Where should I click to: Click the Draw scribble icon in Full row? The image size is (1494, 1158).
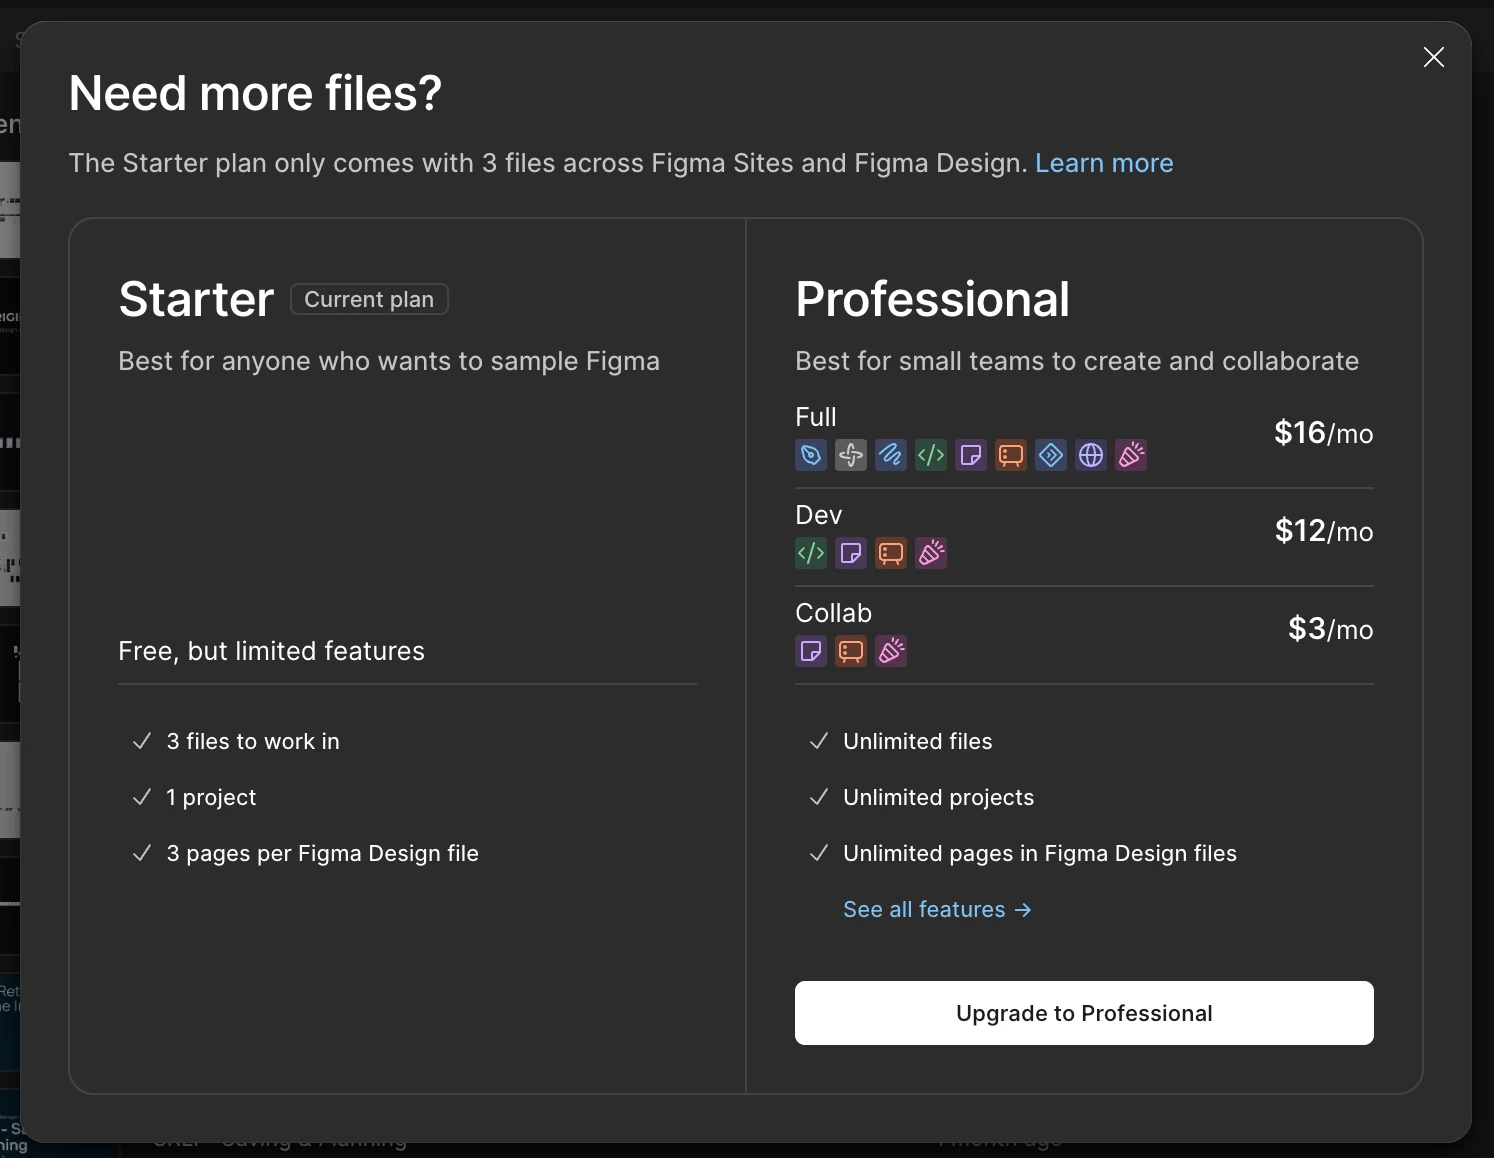[x=891, y=455]
